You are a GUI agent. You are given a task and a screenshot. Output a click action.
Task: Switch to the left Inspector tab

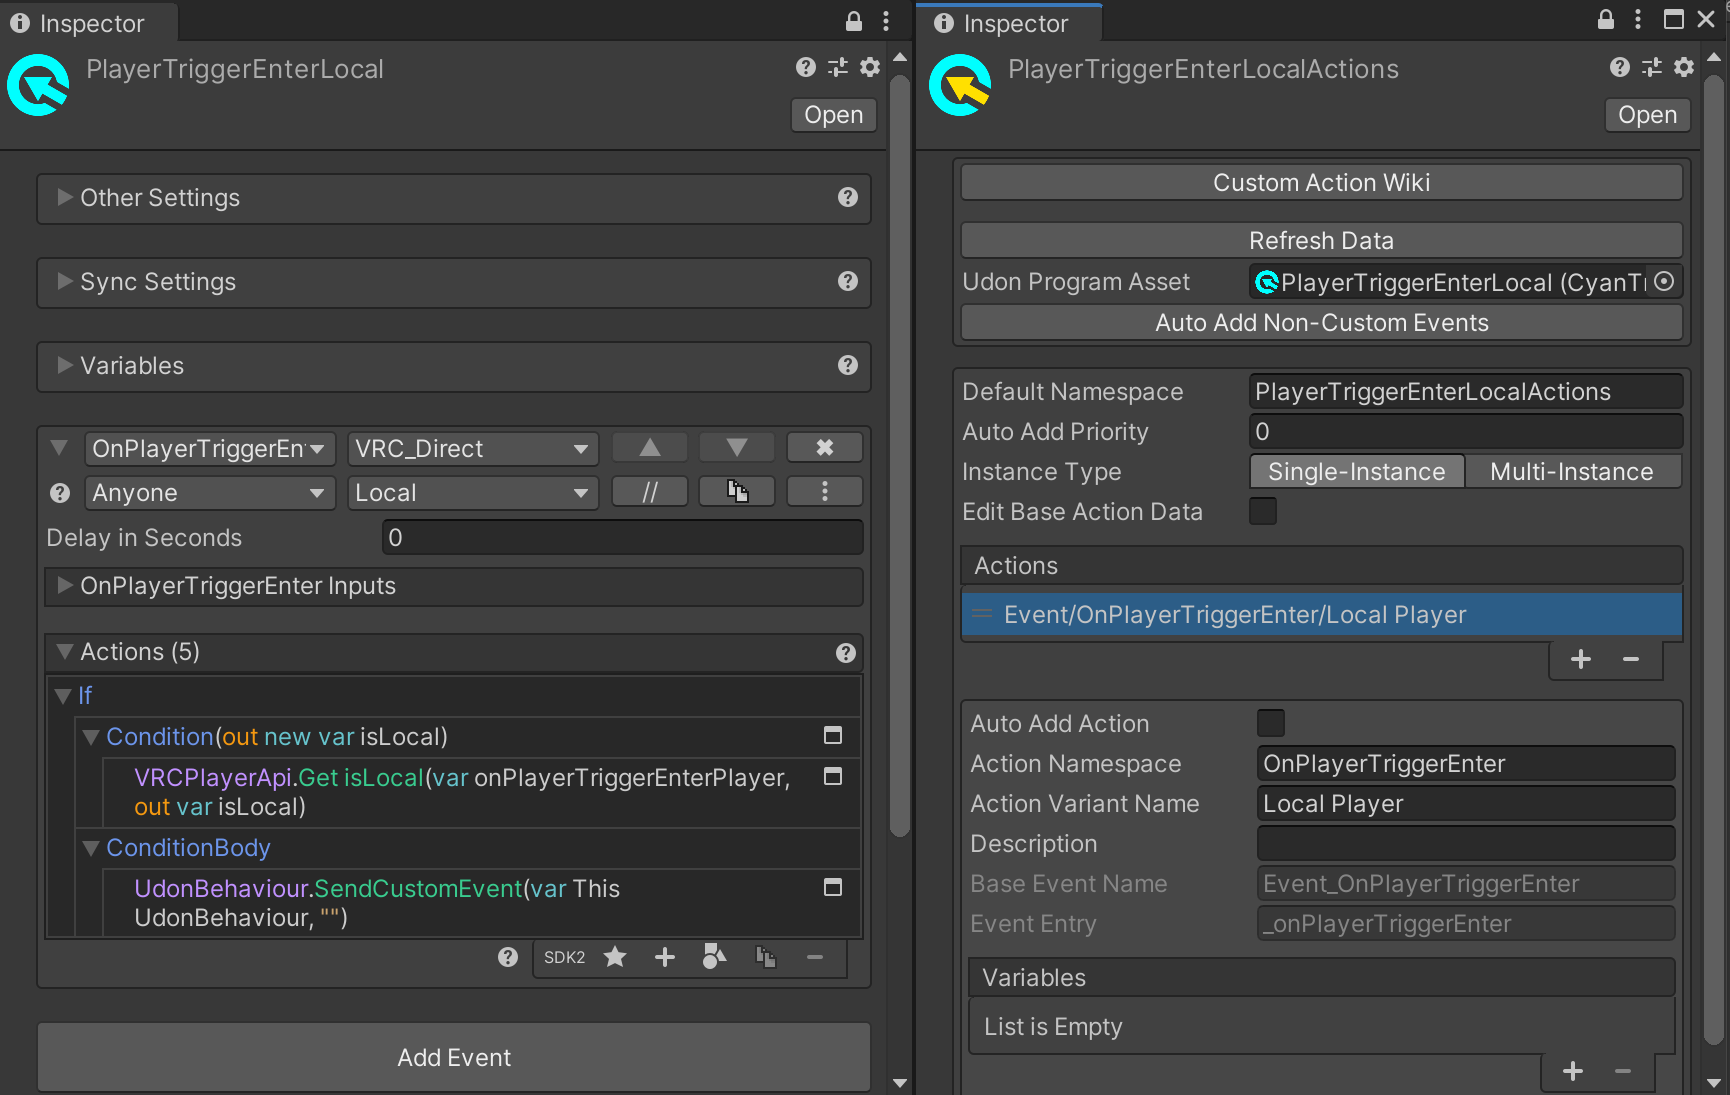pos(90,23)
